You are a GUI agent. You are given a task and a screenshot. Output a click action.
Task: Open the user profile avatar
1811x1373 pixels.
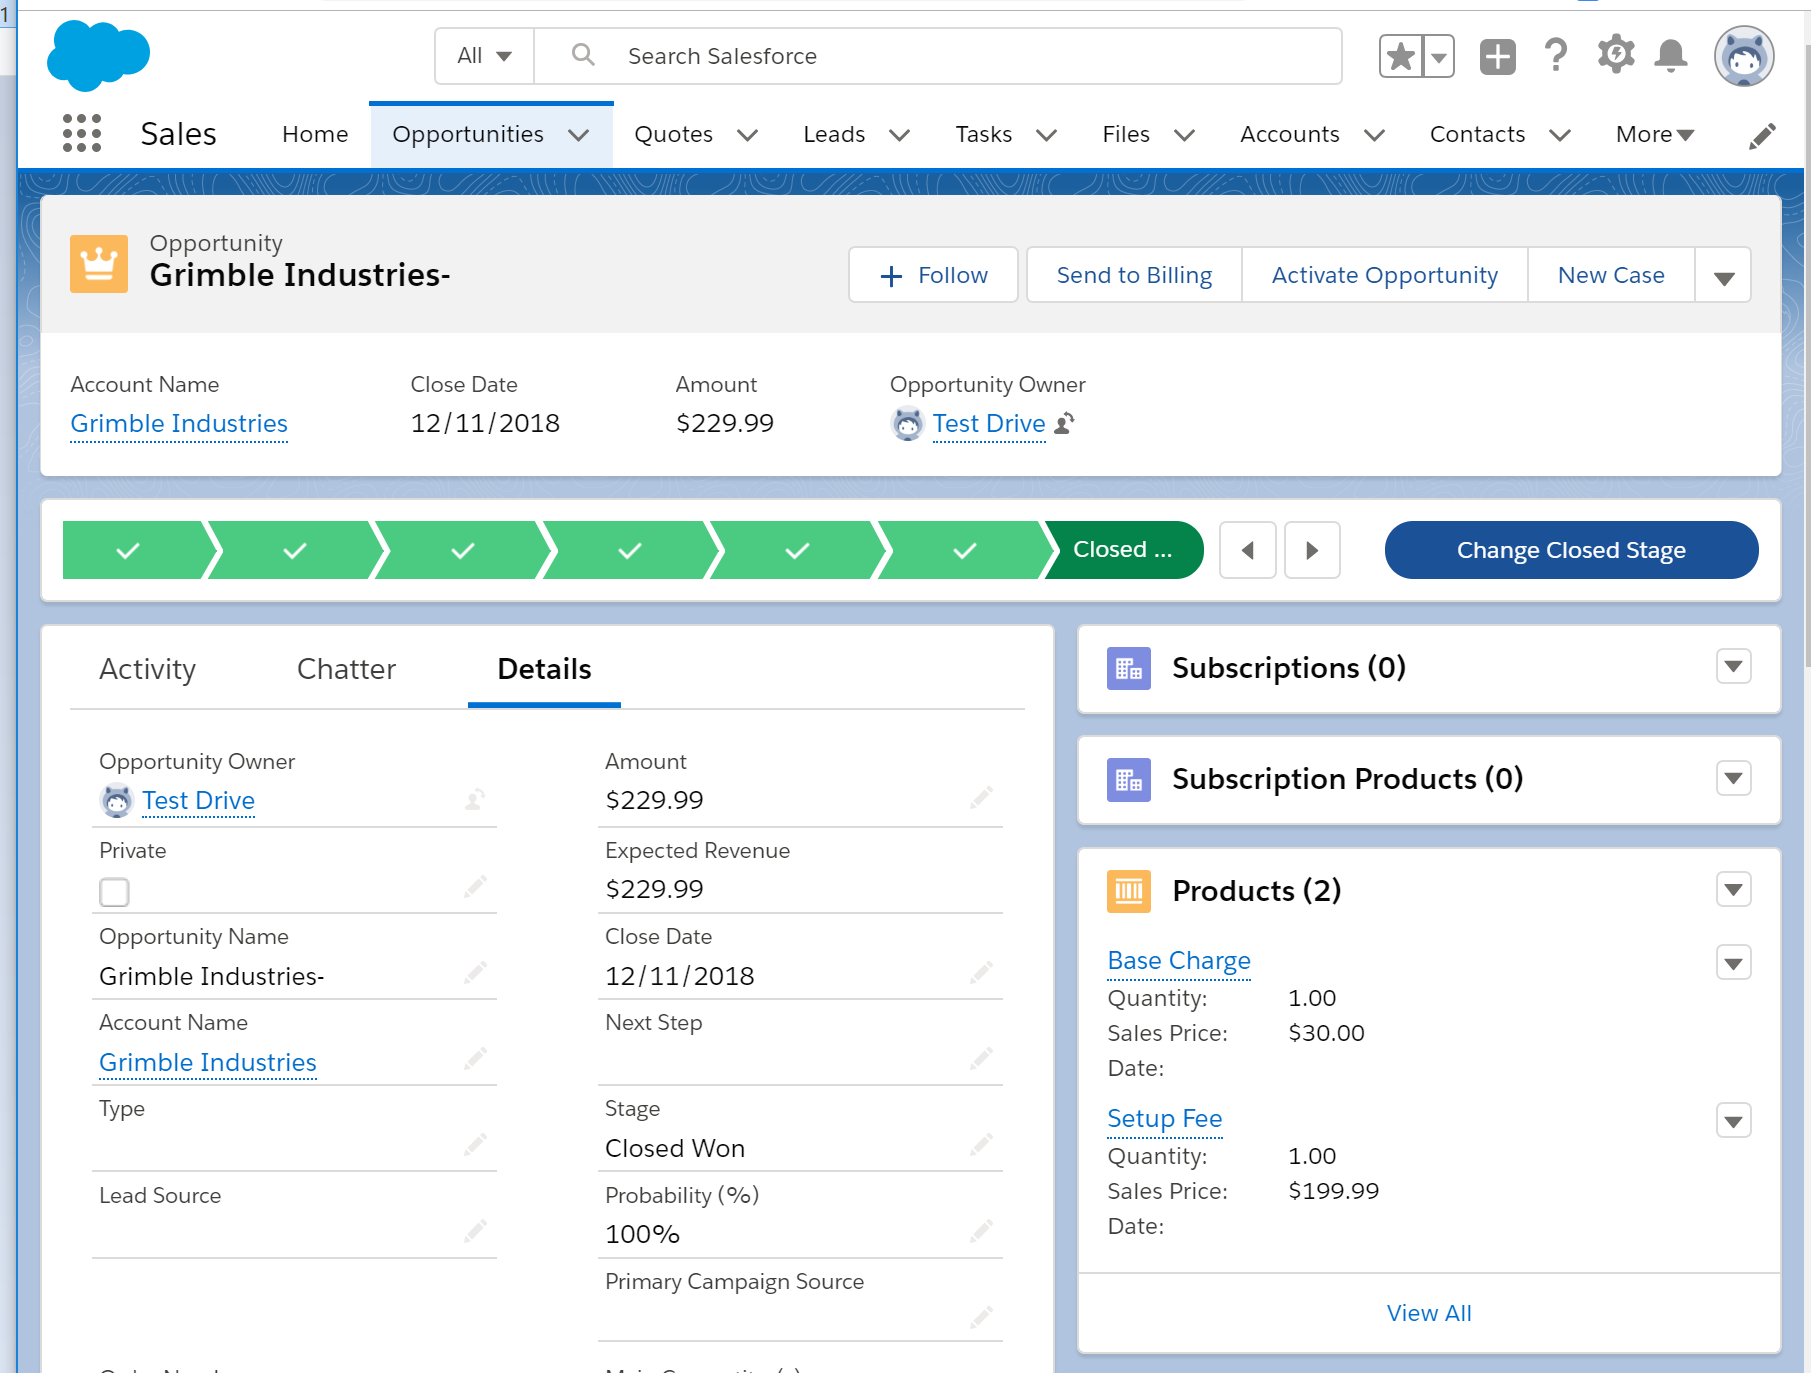coord(1743,56)
